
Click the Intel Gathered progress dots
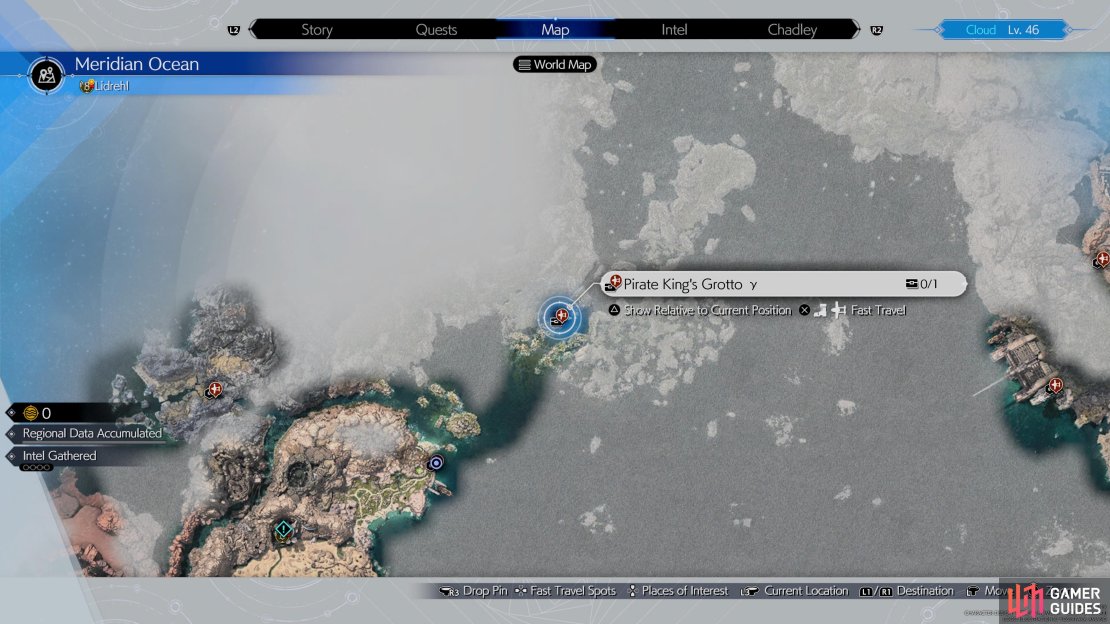coord(35,467)
